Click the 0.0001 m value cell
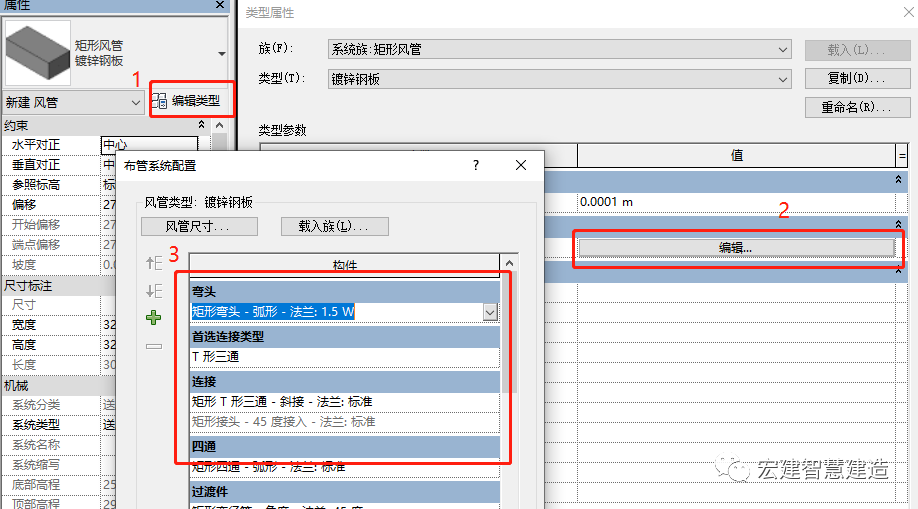918x509 pixels. (x=735, y=202)
